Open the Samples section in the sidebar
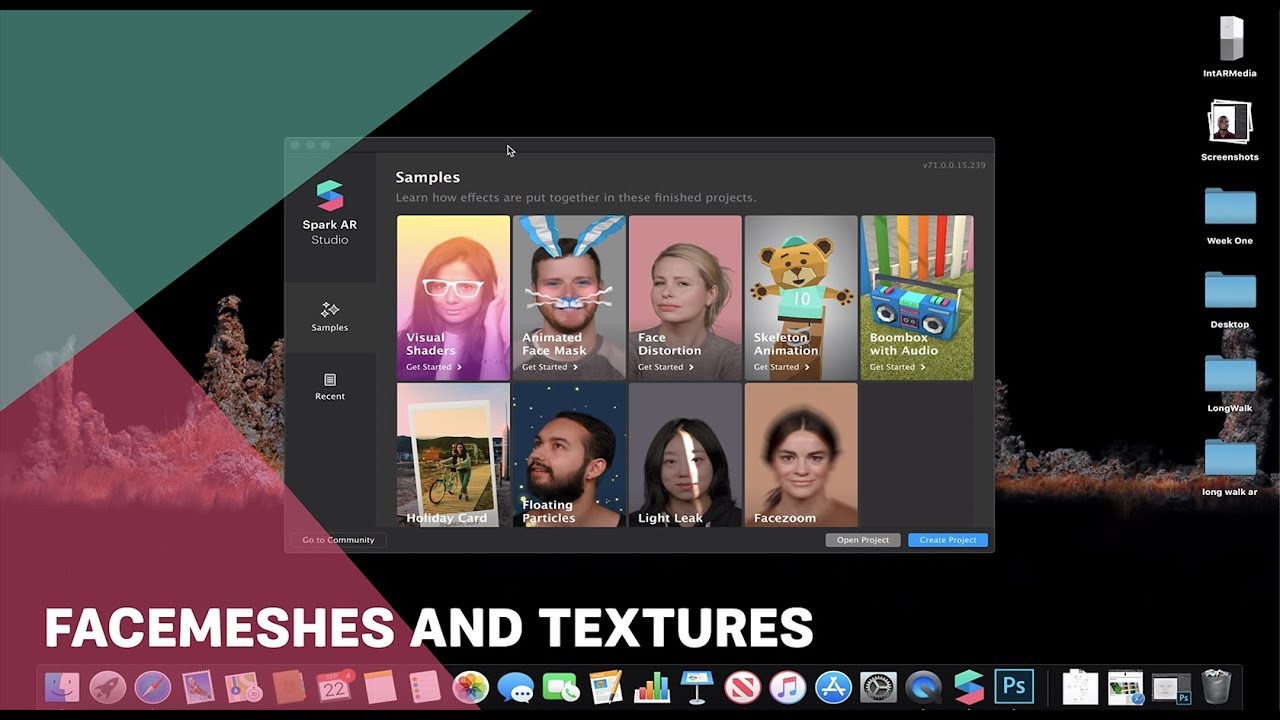Viewport: 1280px width, 720px height. [x=329, y=317]
